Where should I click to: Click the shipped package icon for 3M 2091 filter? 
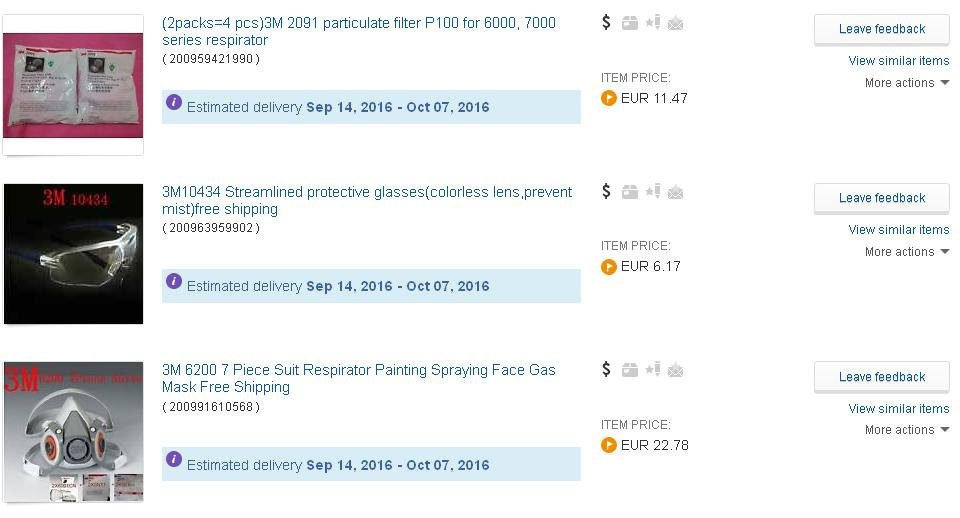click(x=629, y=23)
